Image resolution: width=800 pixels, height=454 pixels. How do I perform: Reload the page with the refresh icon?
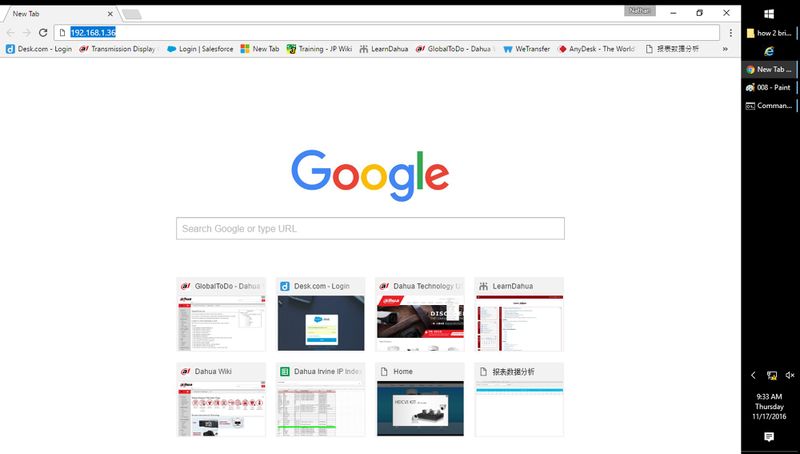pyautogui.click(x=43, y=33)
